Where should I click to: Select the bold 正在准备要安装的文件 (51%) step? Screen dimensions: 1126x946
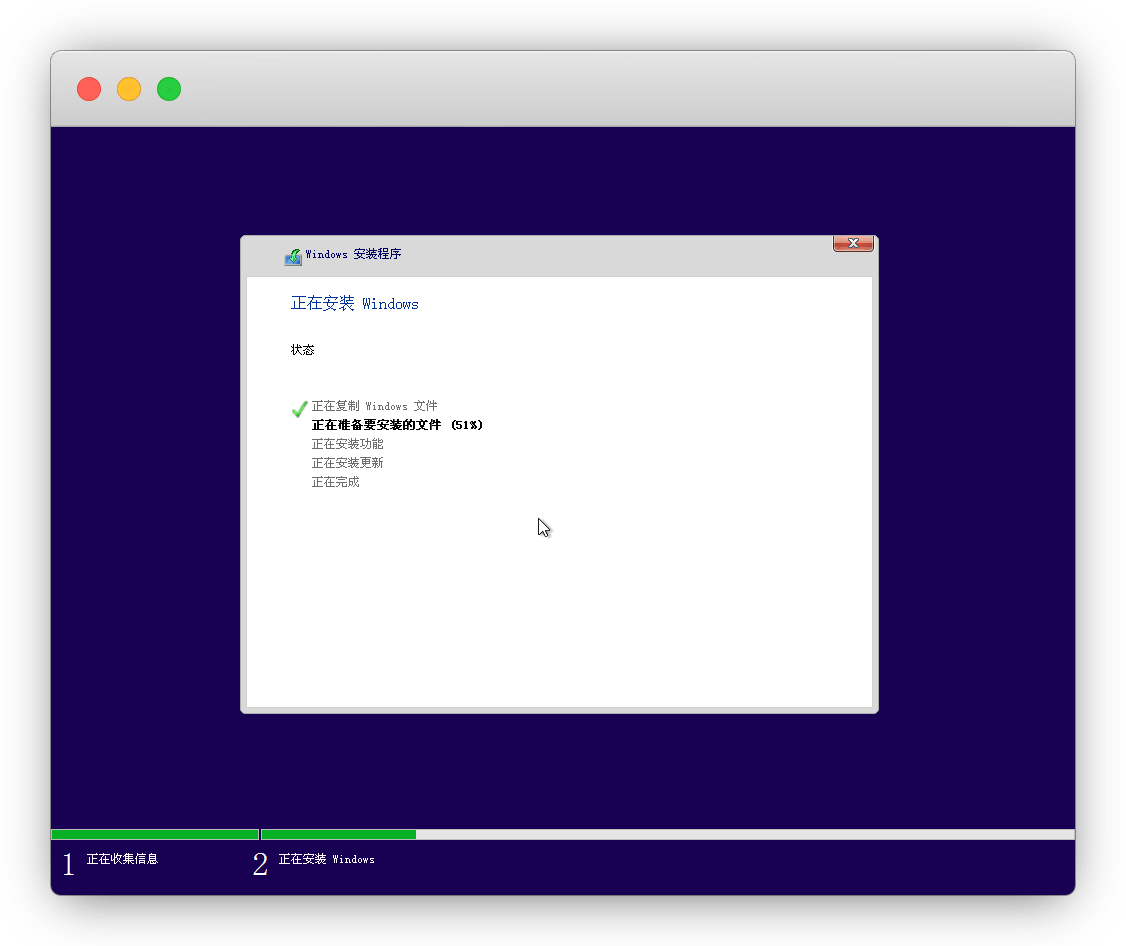click(x=397, y=425)
